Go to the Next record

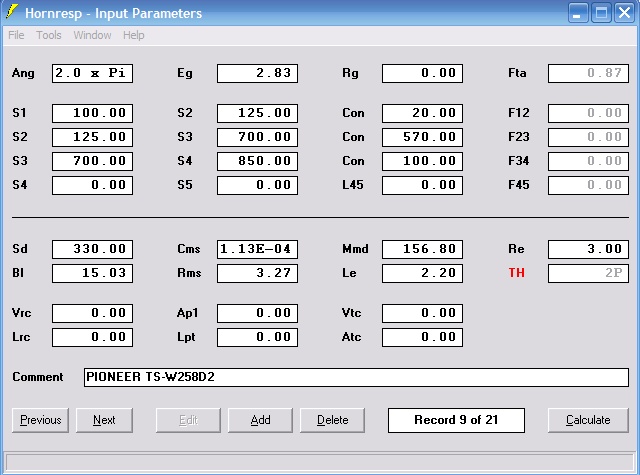[x=104, y=420]
